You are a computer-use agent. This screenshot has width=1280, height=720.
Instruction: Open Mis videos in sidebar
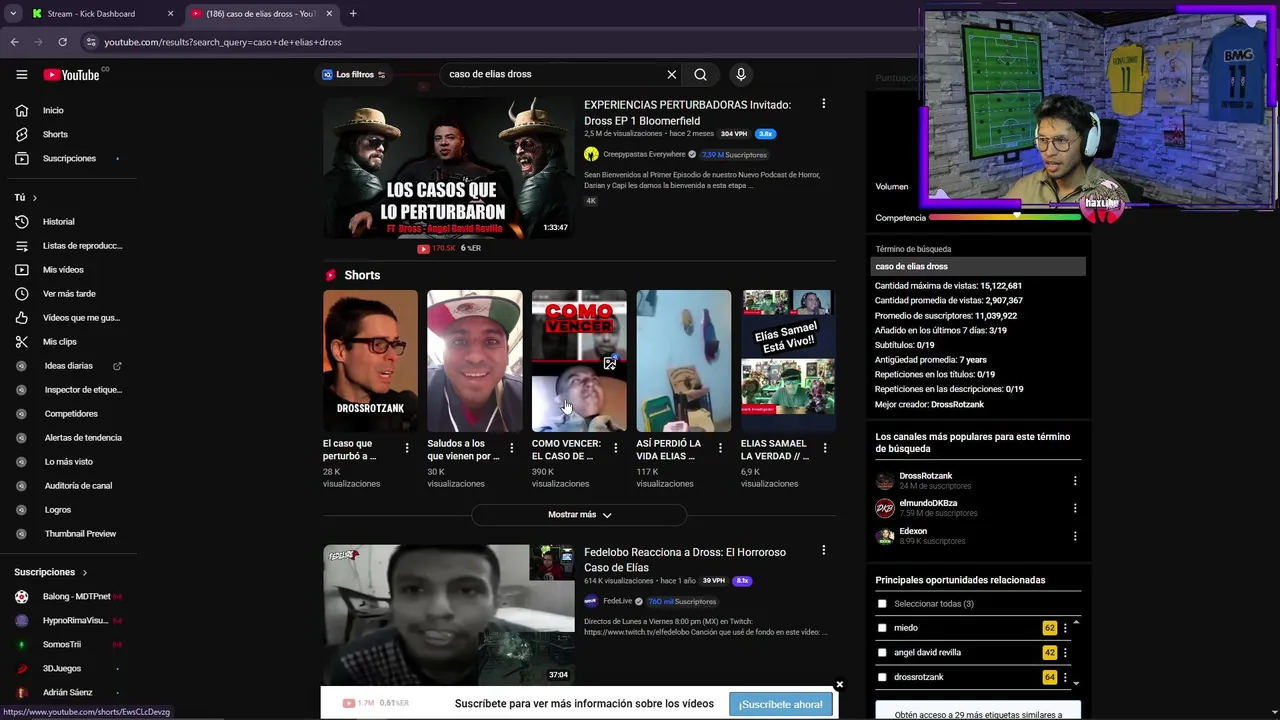[x=63, y=269]
